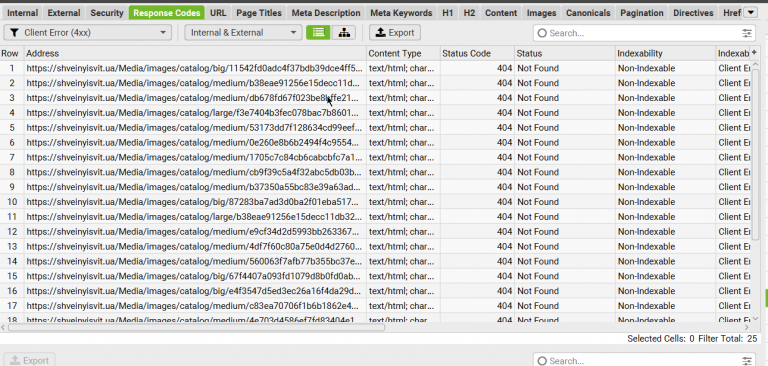This screenshot has height=366, width=768.
Task: Switch to list view mode icon
Action: 318,33
